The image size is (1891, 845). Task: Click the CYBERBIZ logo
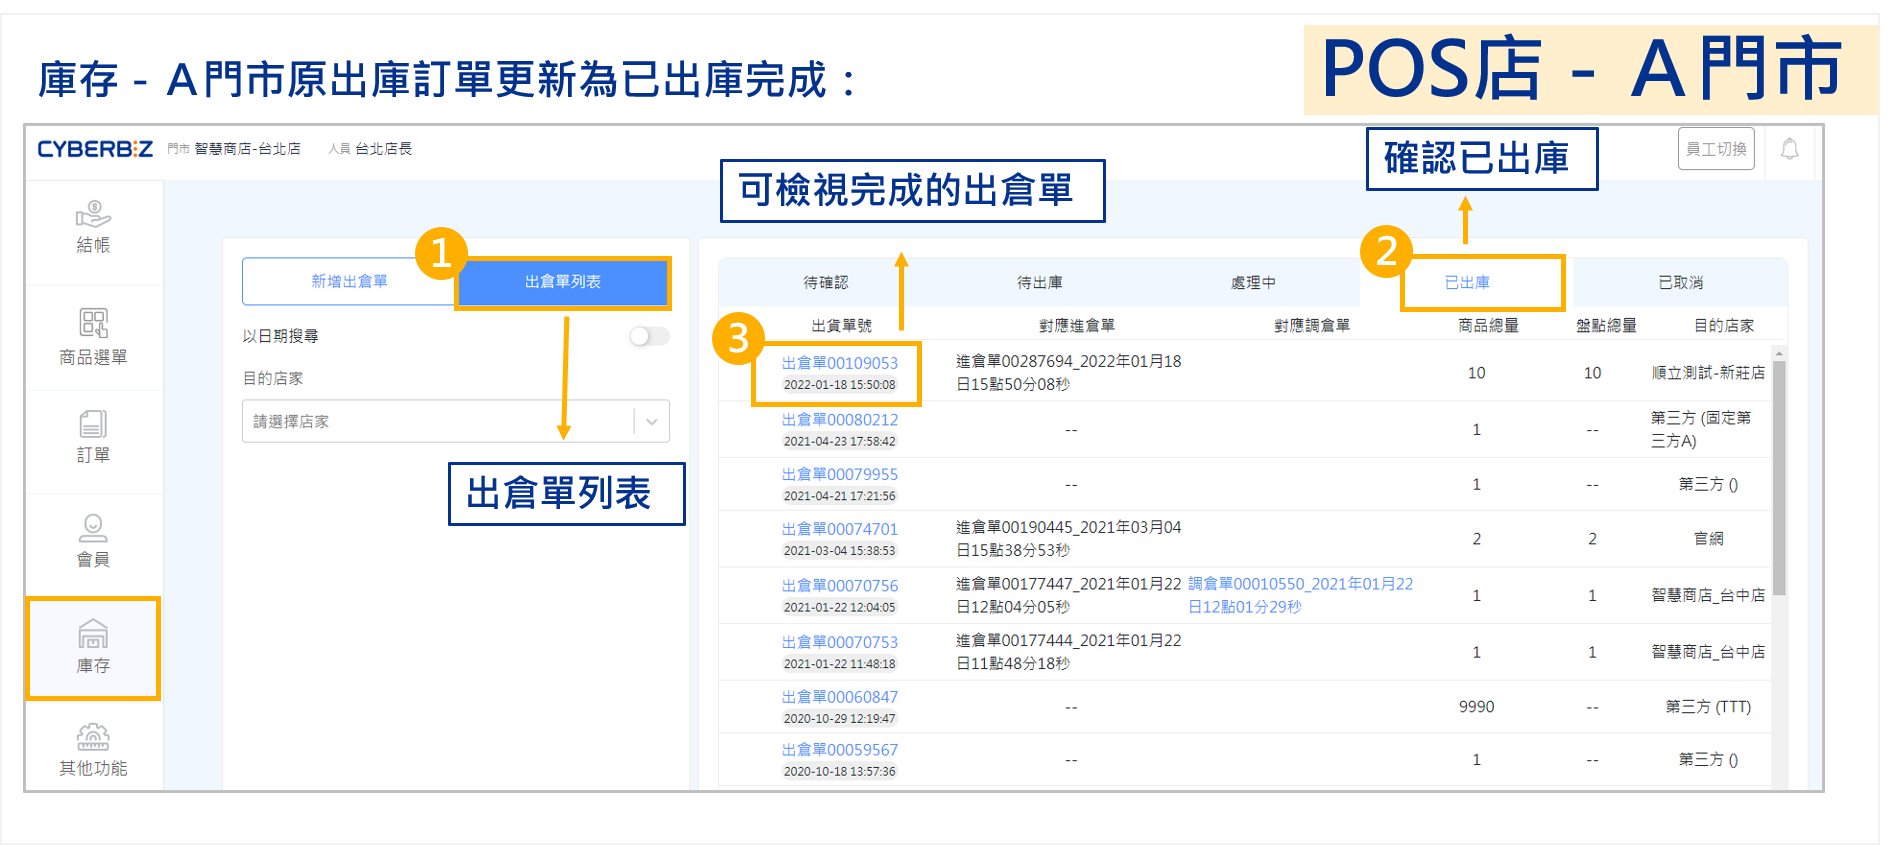click(95, 149)
